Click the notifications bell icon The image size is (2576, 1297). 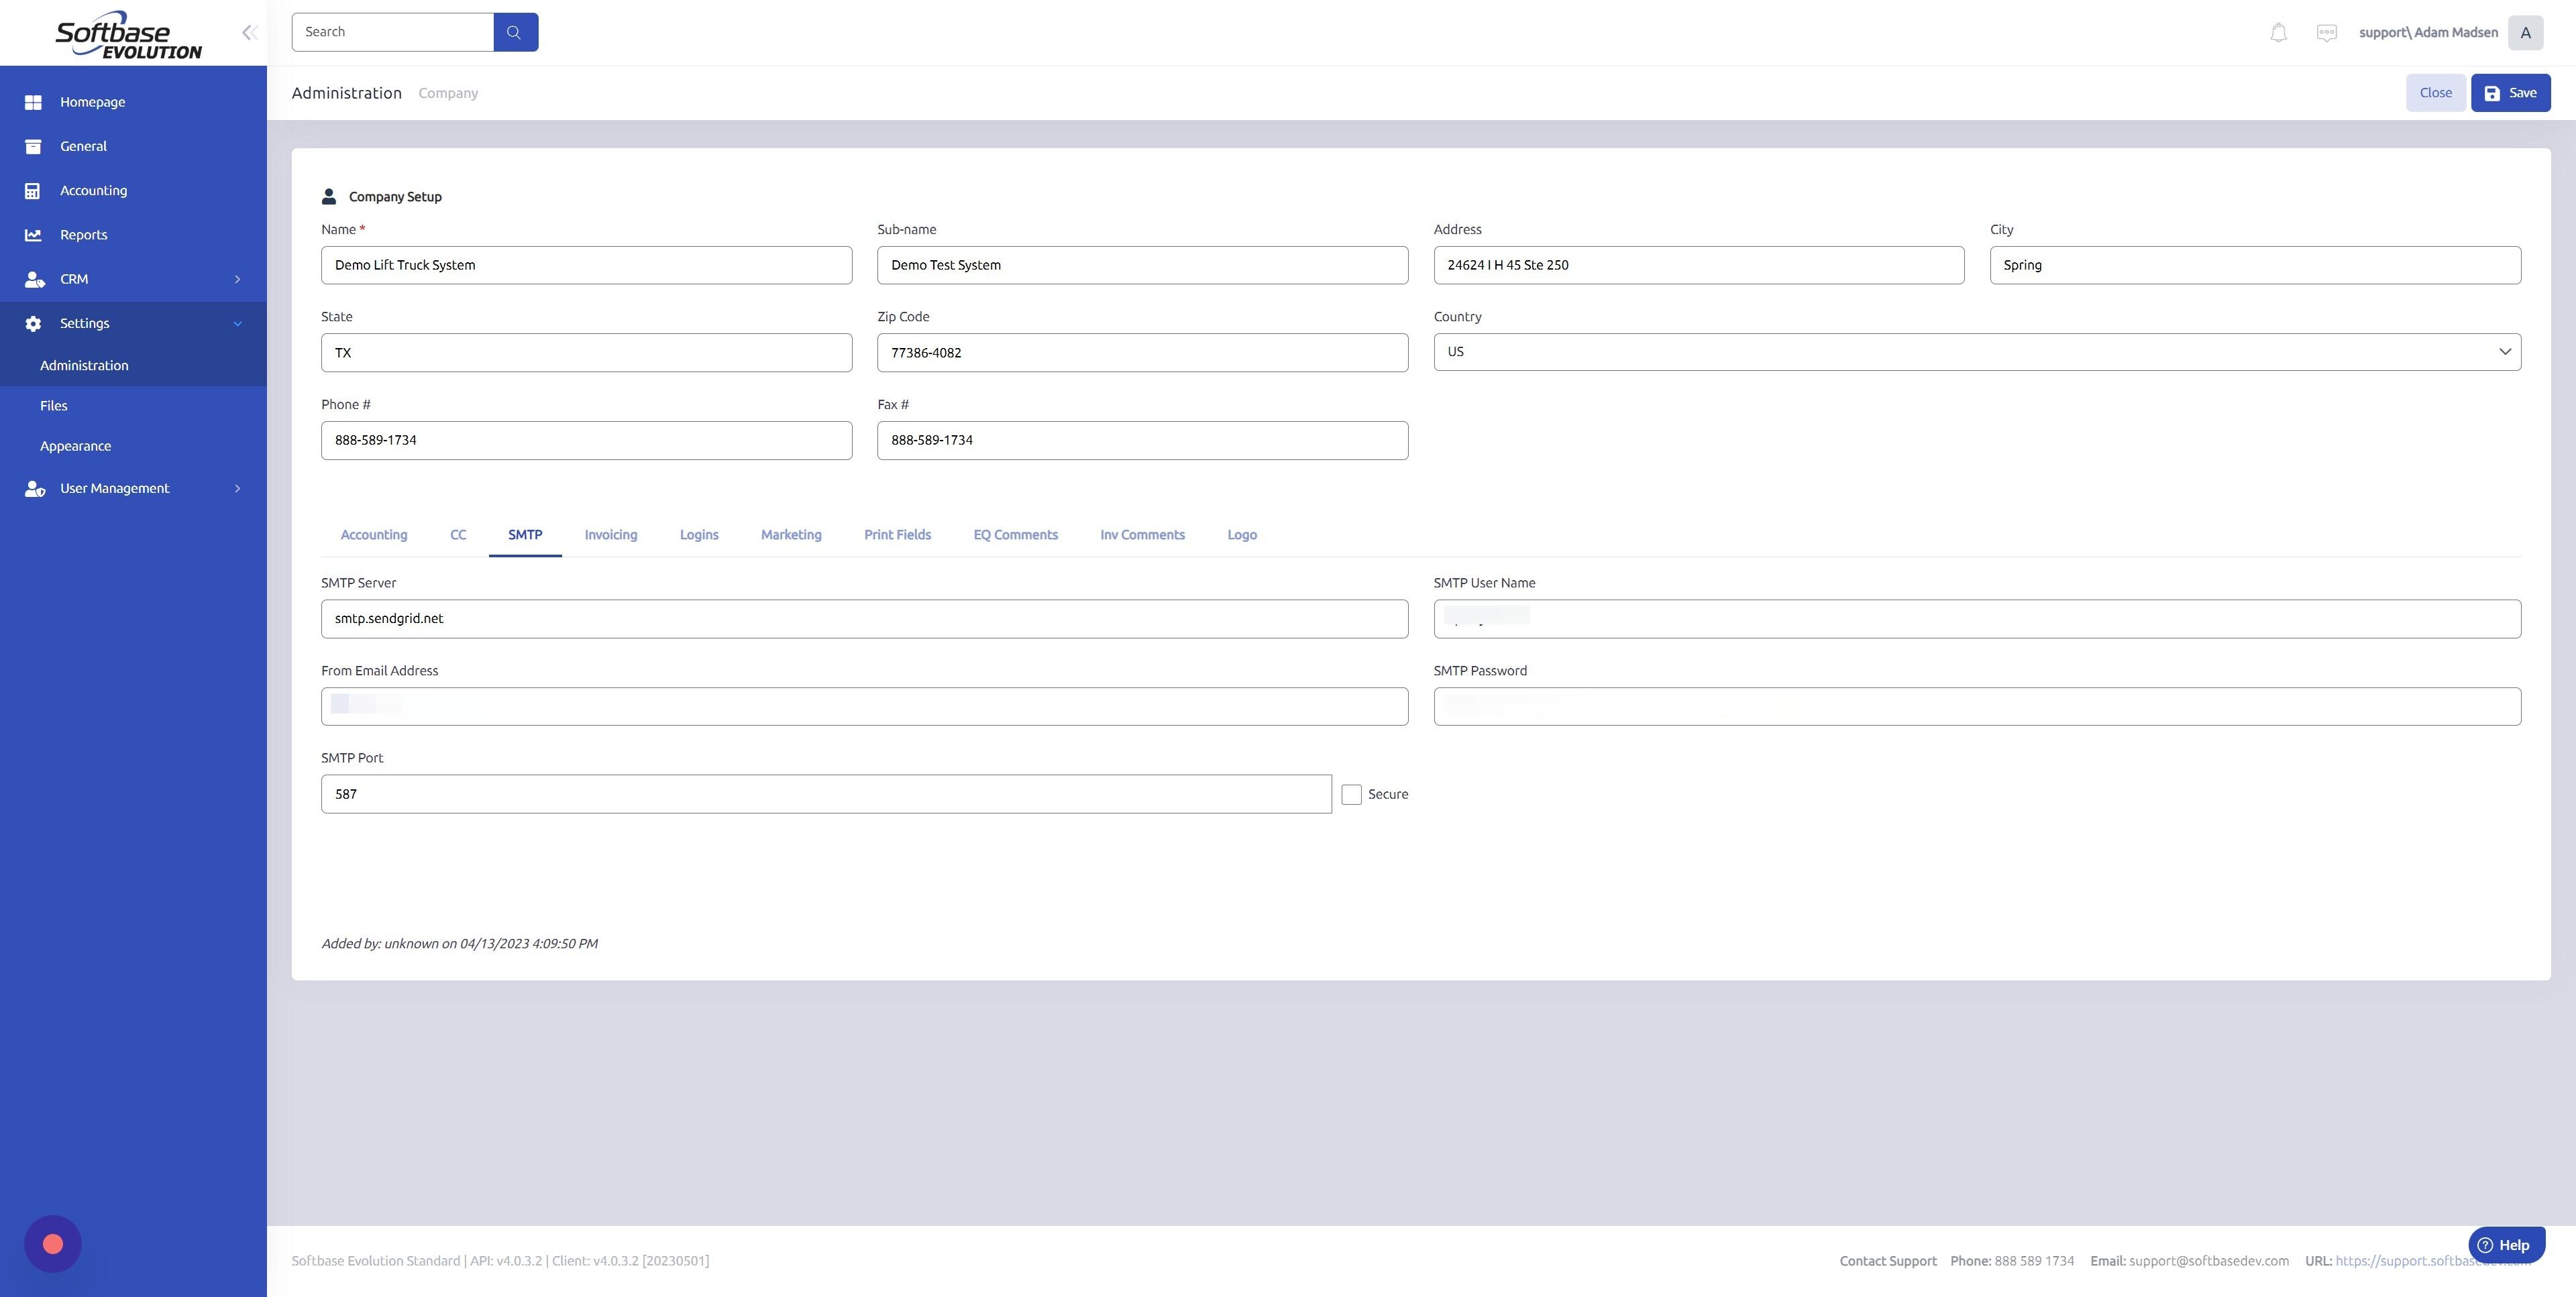pos(2278,32)
